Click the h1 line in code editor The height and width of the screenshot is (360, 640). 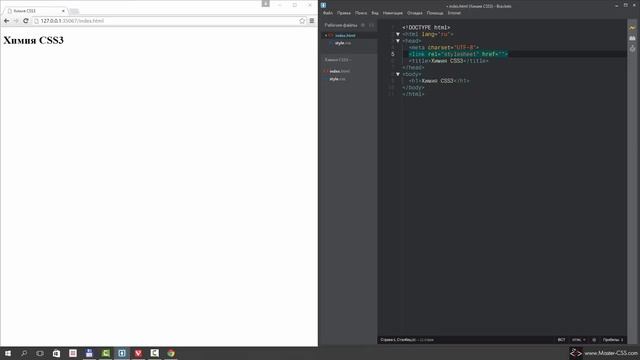[x=439, y=81]
